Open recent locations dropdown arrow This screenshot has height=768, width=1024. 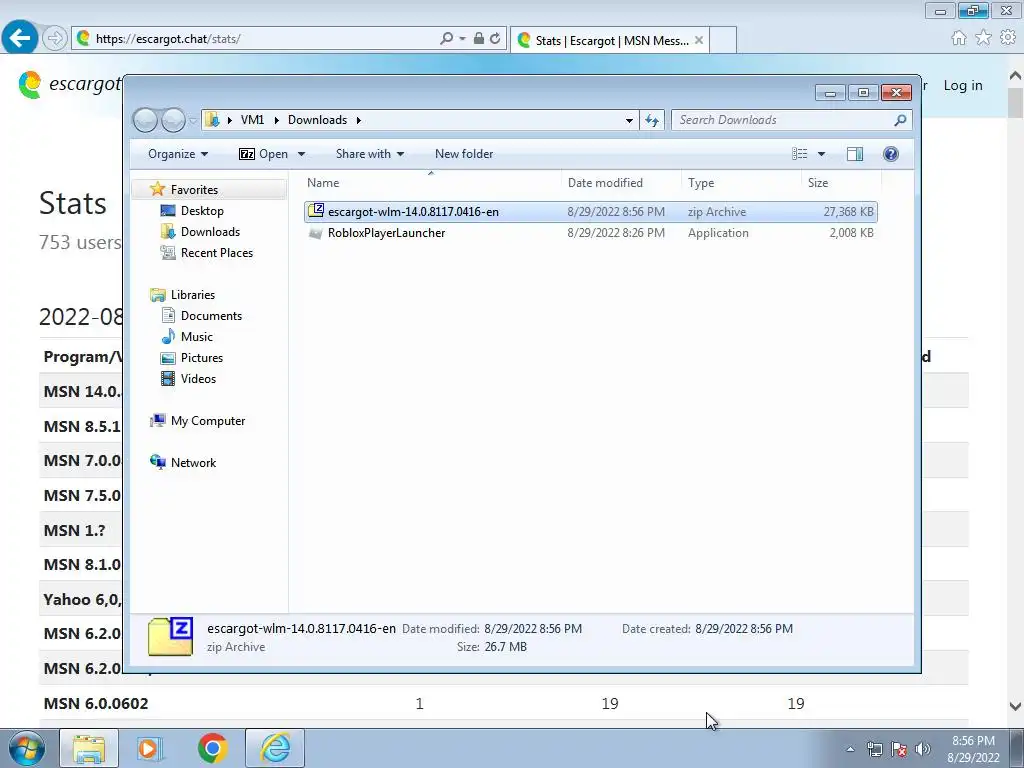point(193,121)
